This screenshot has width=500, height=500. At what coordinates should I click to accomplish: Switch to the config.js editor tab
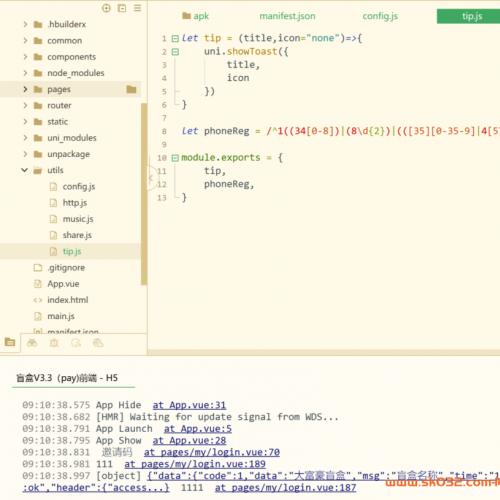coord(380,16)
